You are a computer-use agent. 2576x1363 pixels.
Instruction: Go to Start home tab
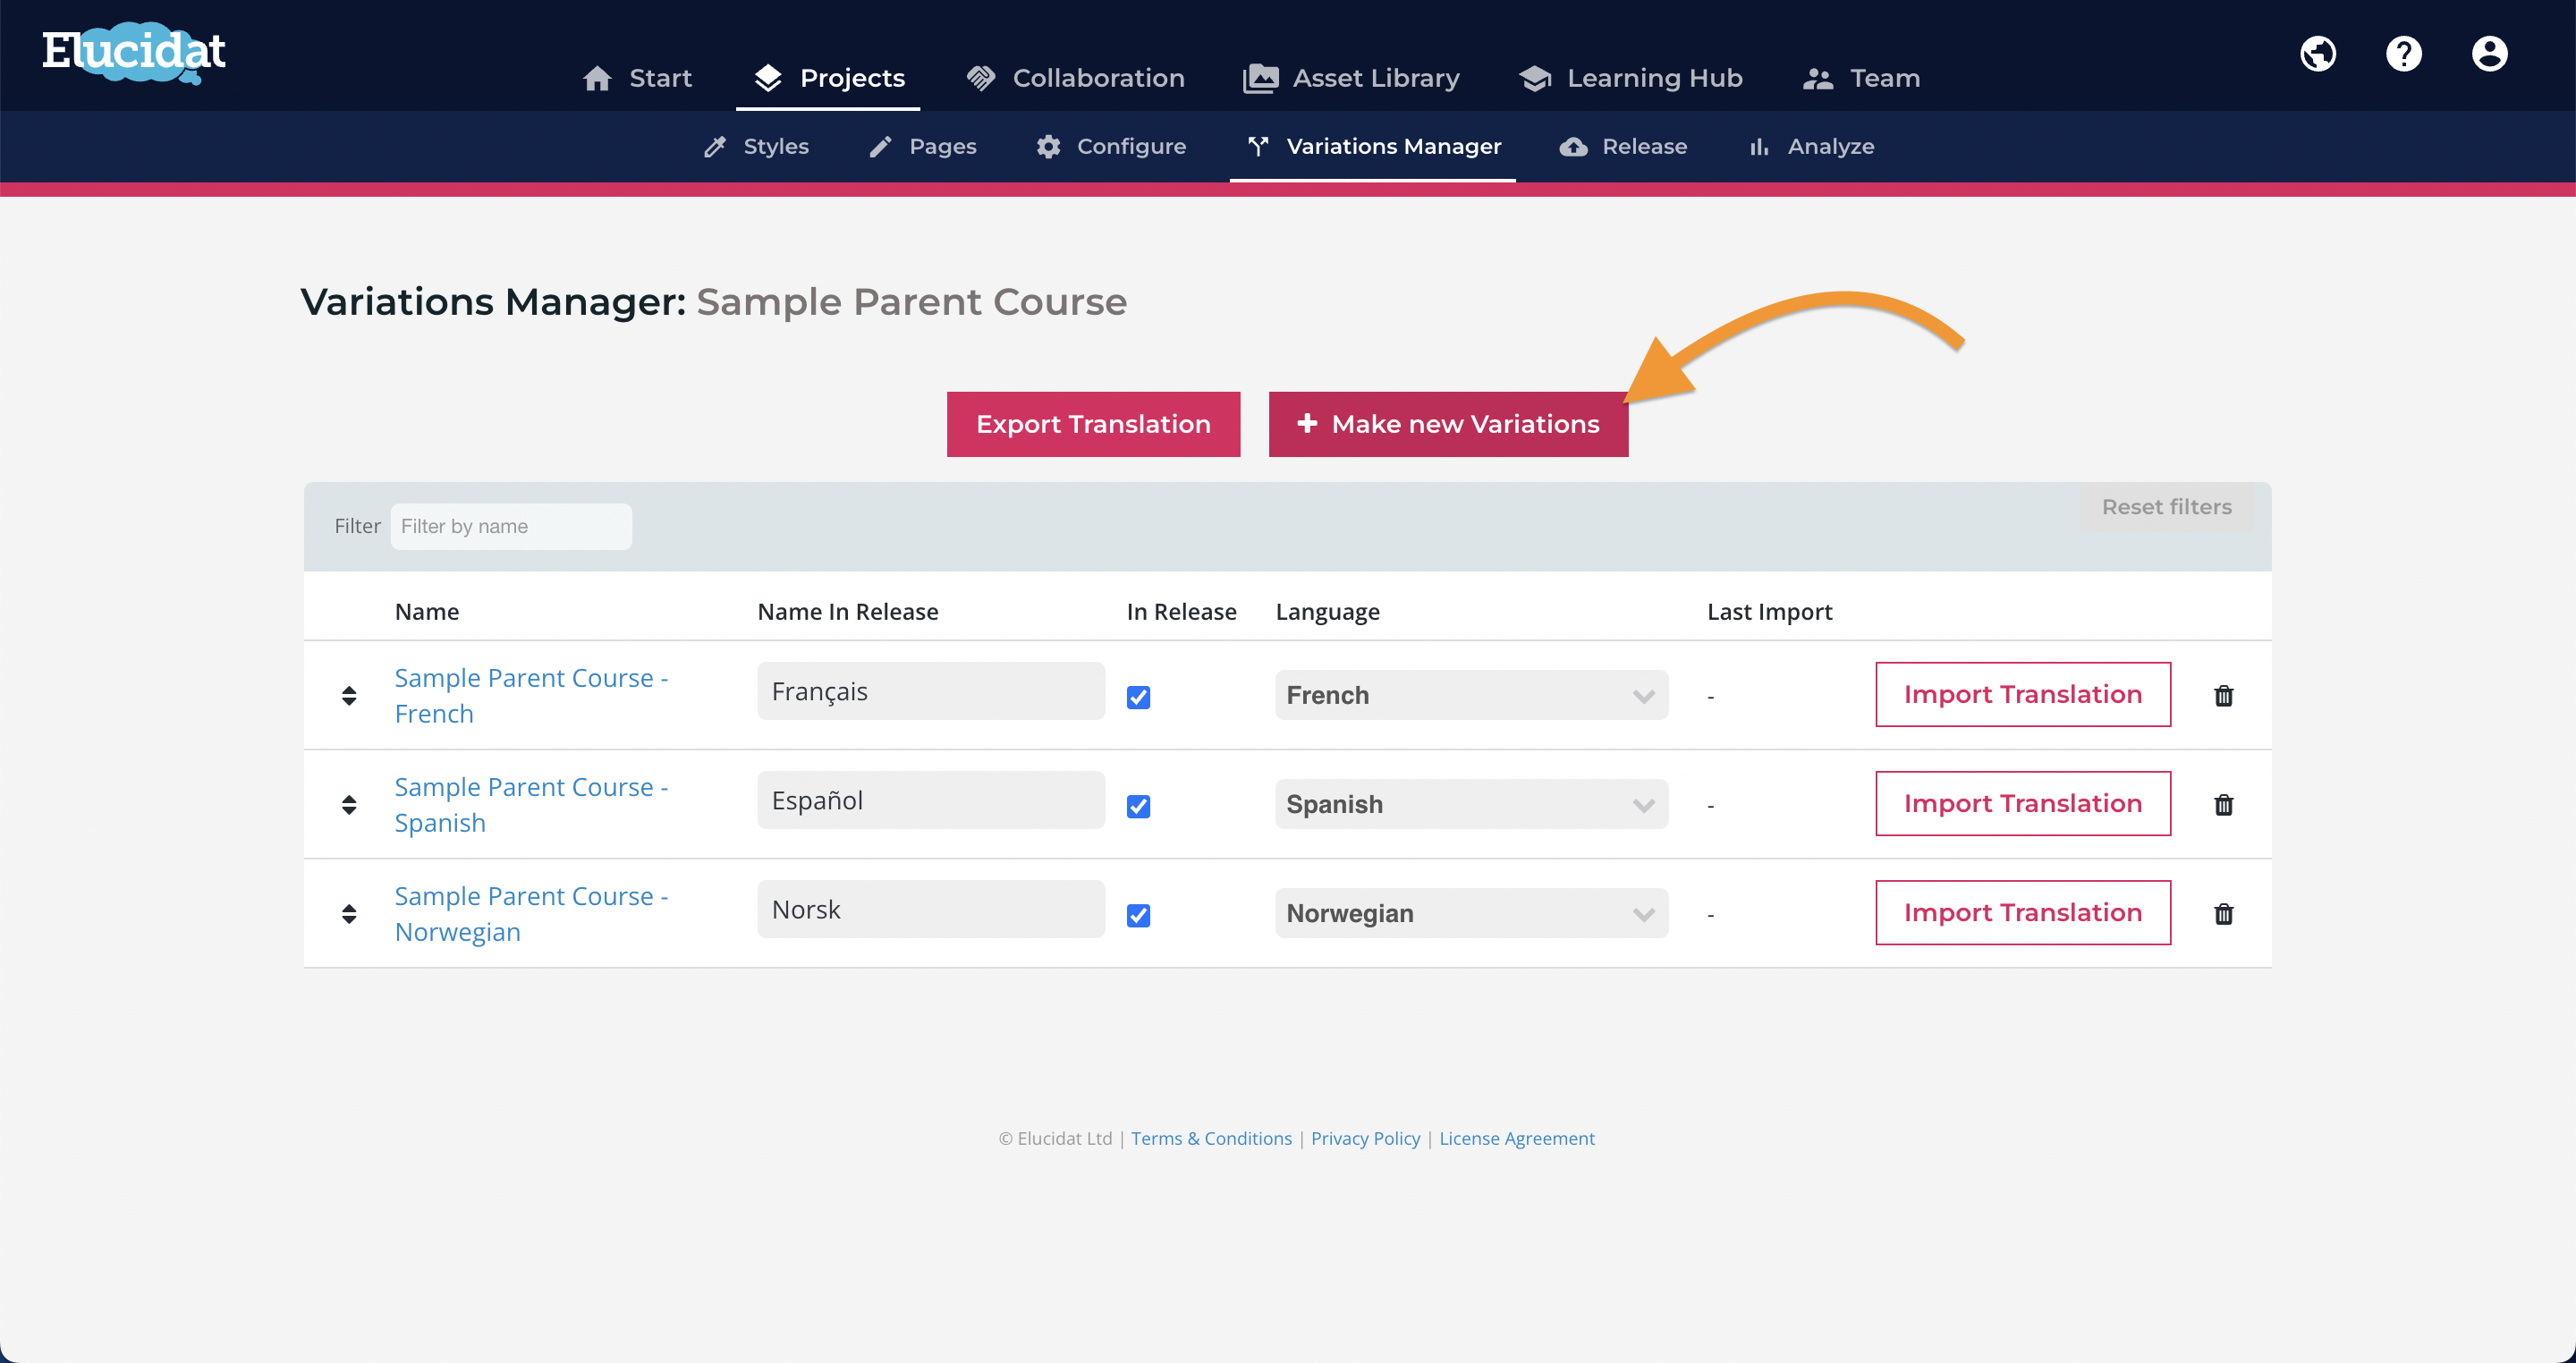637,78
